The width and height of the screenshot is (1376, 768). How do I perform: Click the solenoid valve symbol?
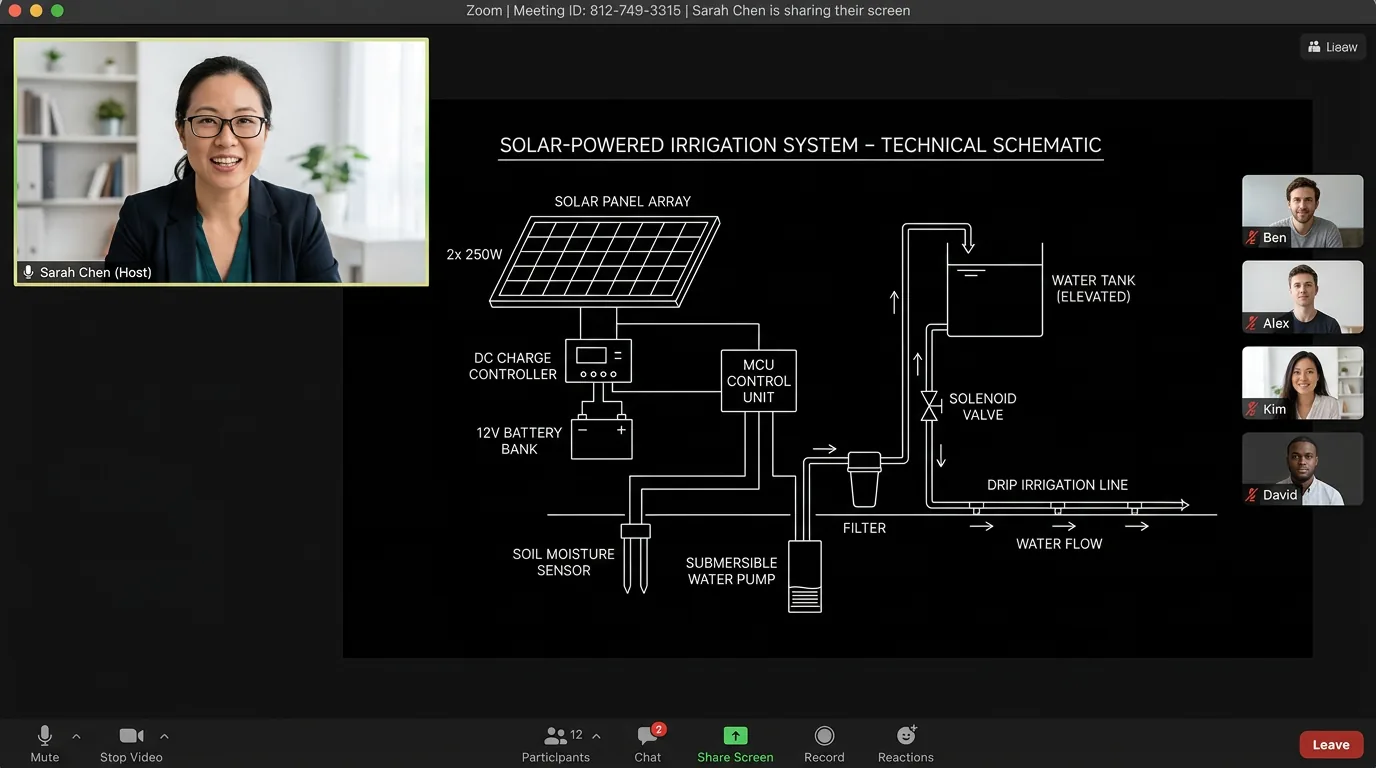pos(929,406)
